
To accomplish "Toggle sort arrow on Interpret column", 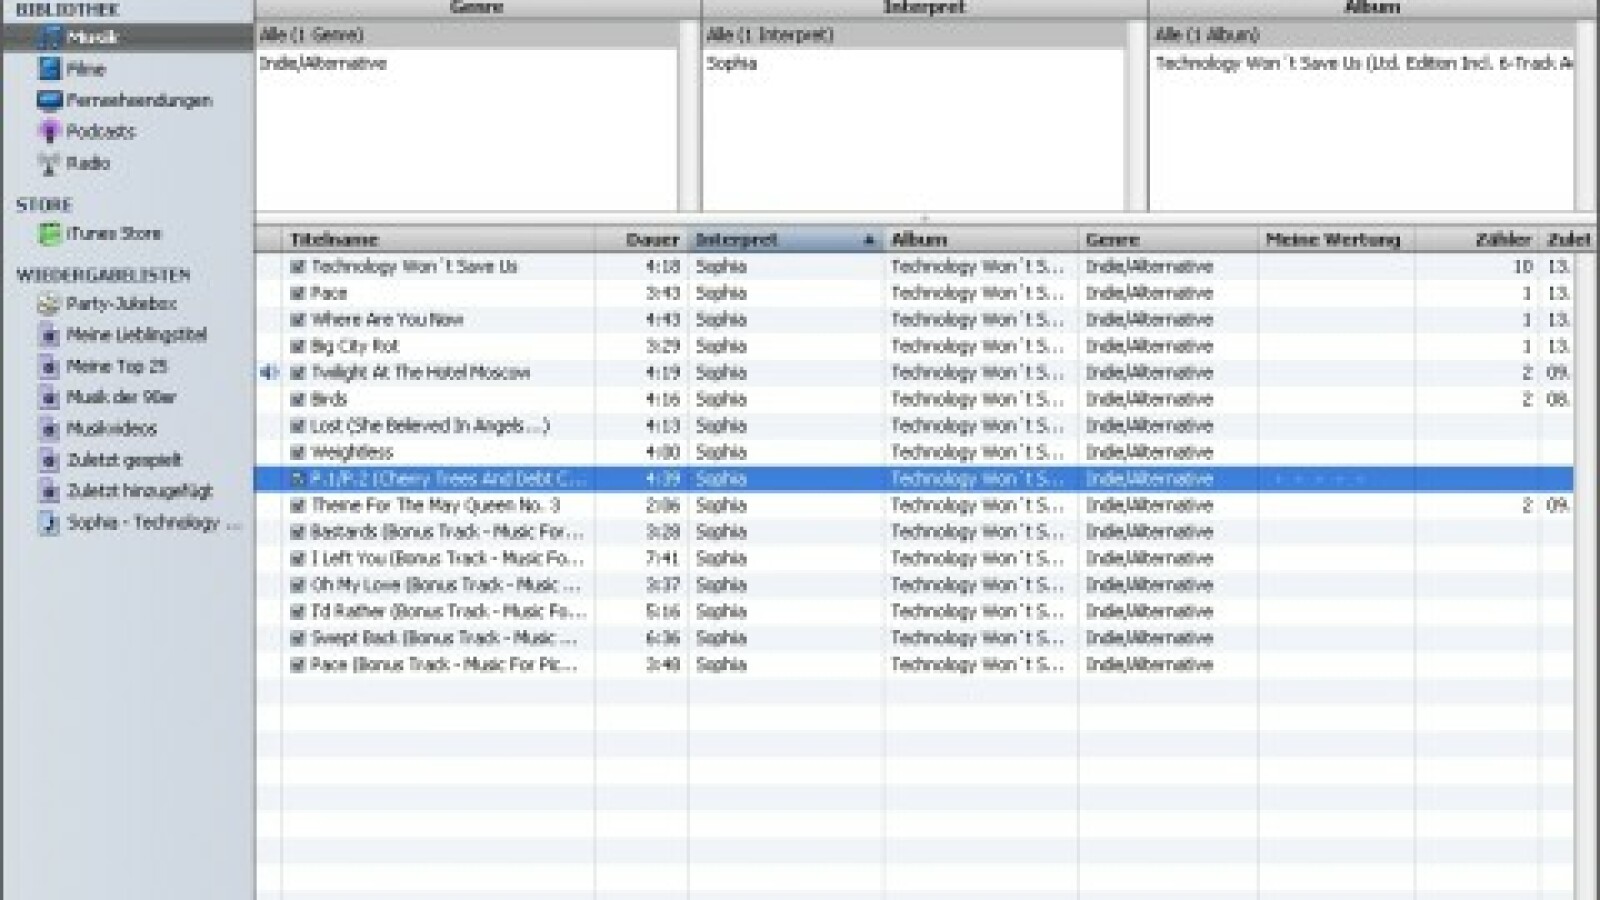I will pos(868,240).
